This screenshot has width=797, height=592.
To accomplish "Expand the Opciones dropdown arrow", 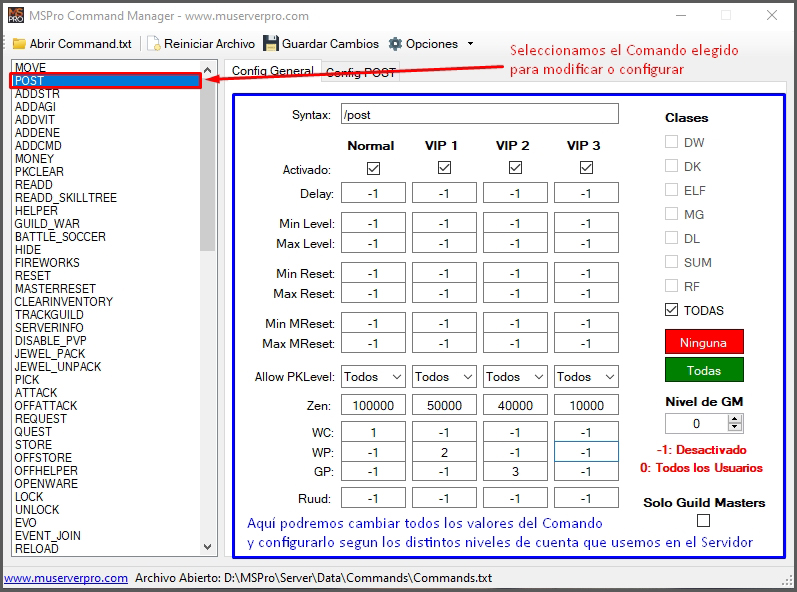I will pos(470,44).
